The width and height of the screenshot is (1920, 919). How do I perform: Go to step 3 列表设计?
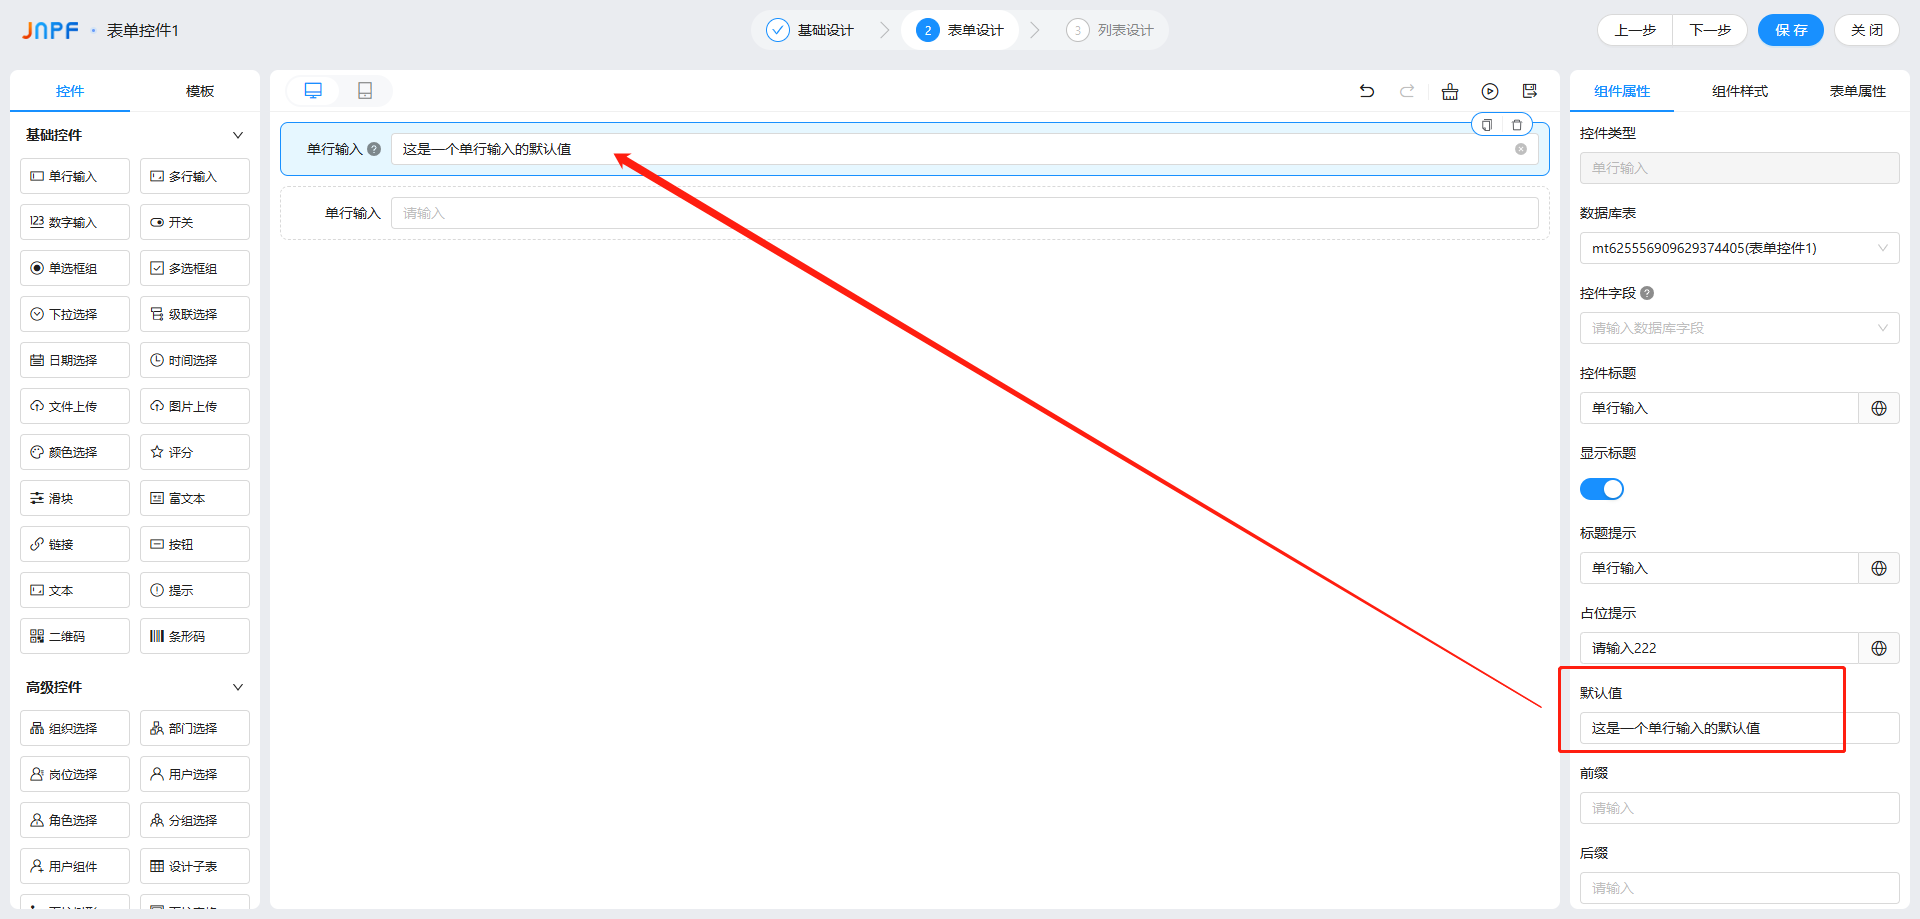pyautogui.click(x=1110, y=30)
